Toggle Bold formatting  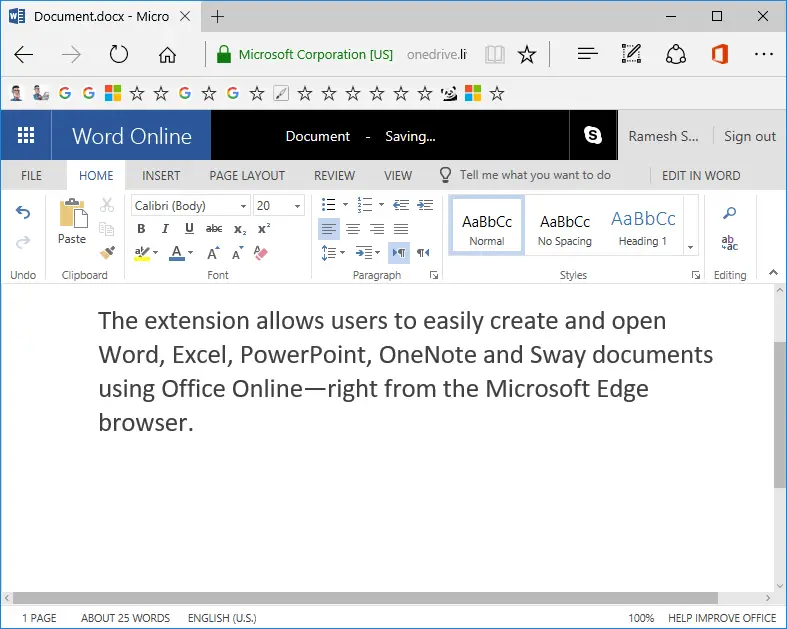(x=141, y=229)
